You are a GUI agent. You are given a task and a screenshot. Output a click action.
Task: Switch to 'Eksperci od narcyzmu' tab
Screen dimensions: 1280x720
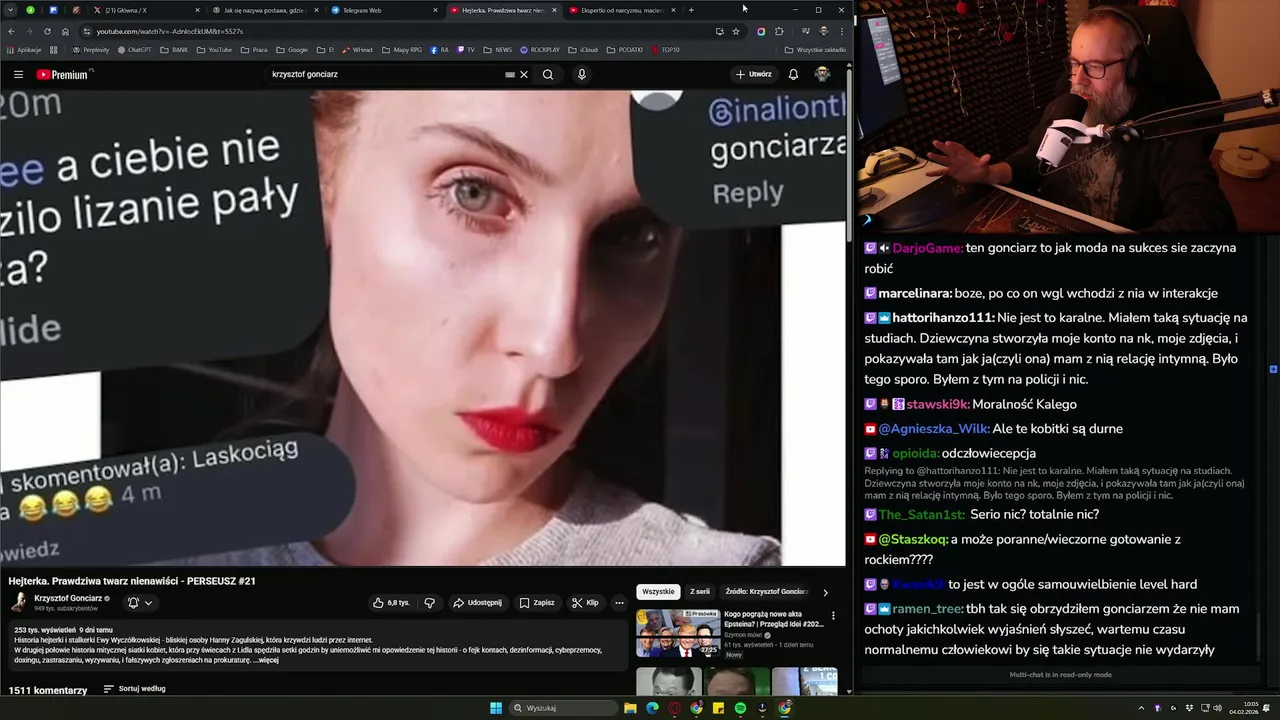pyautogui.click(x=620, y=10)
